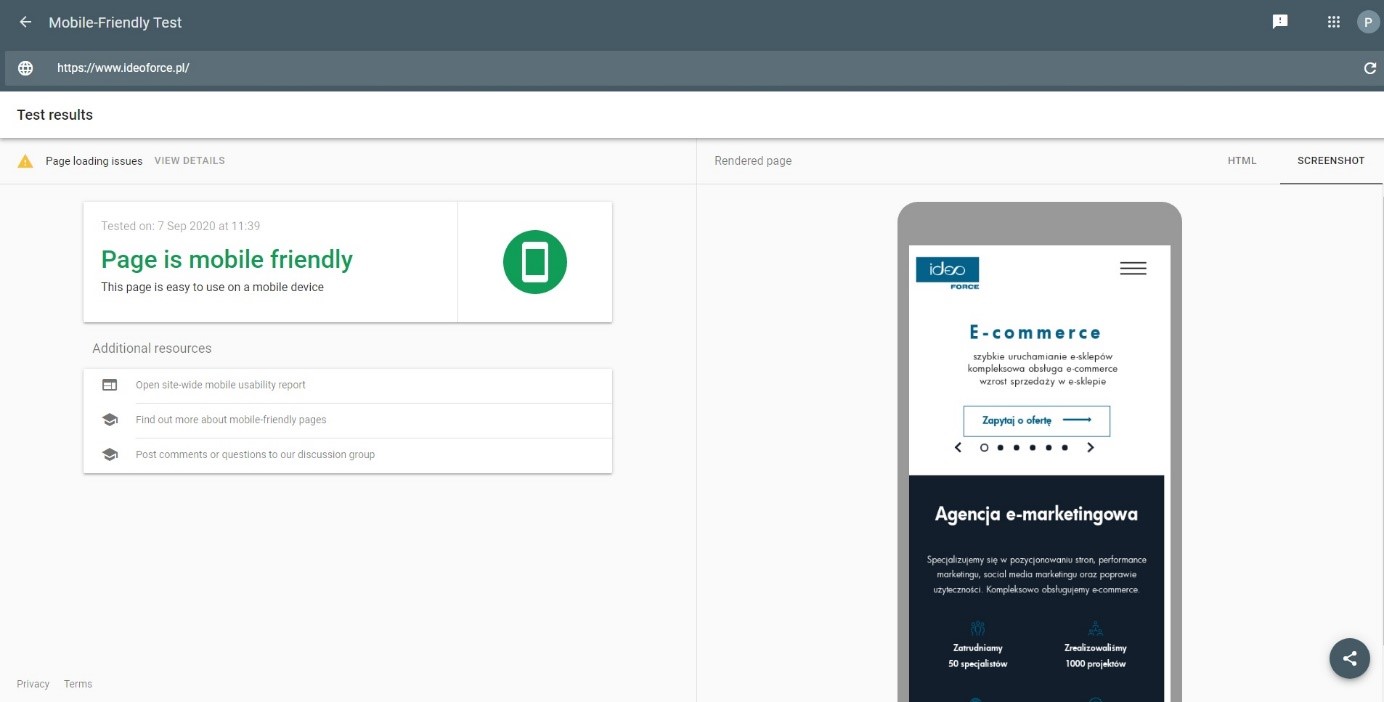Open the Privacy link in footer

pos(33,684)
